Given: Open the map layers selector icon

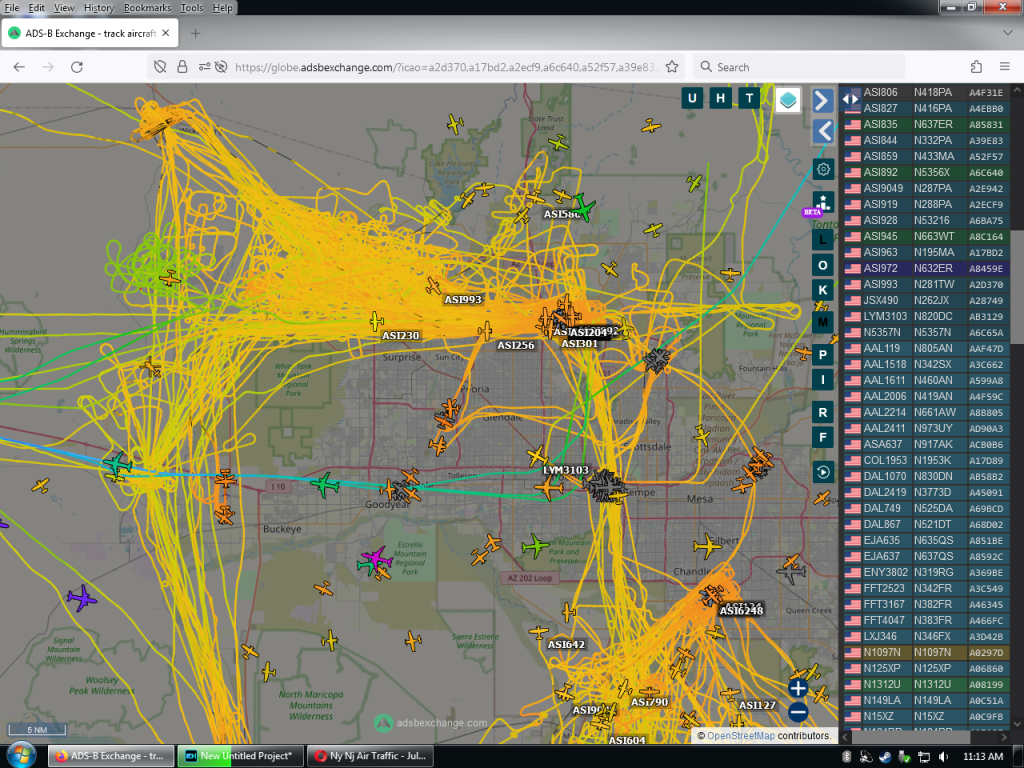Looking at the screenshot, I should [x=788, y=100].
